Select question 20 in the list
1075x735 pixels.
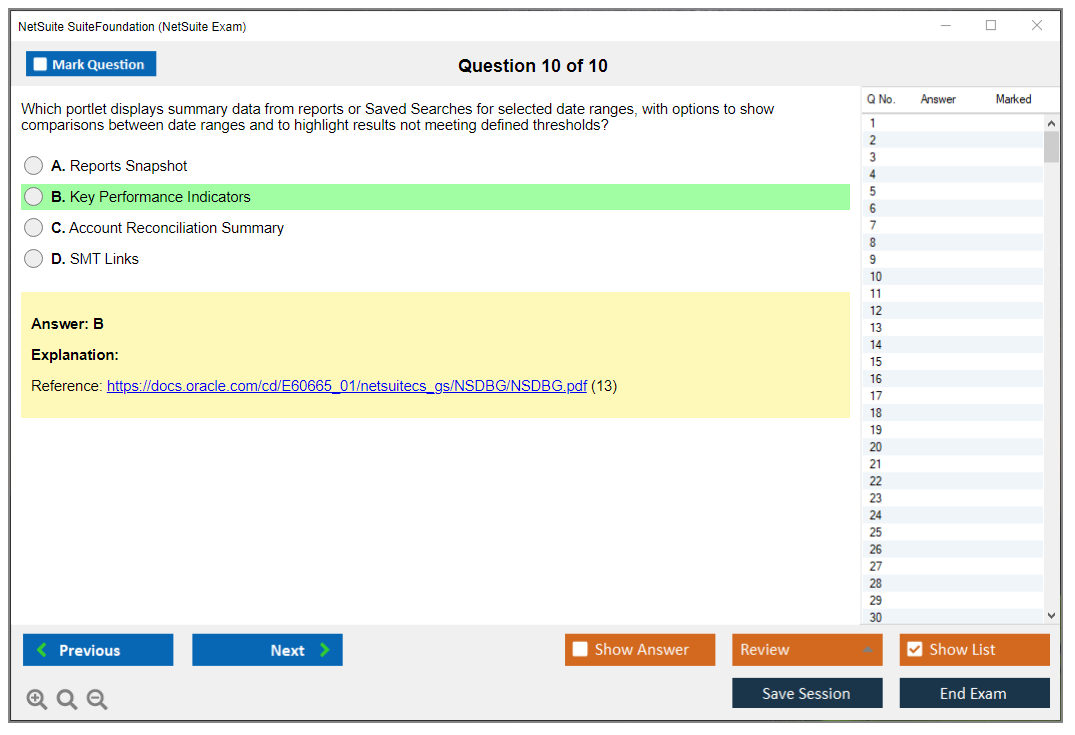point(952,447)
